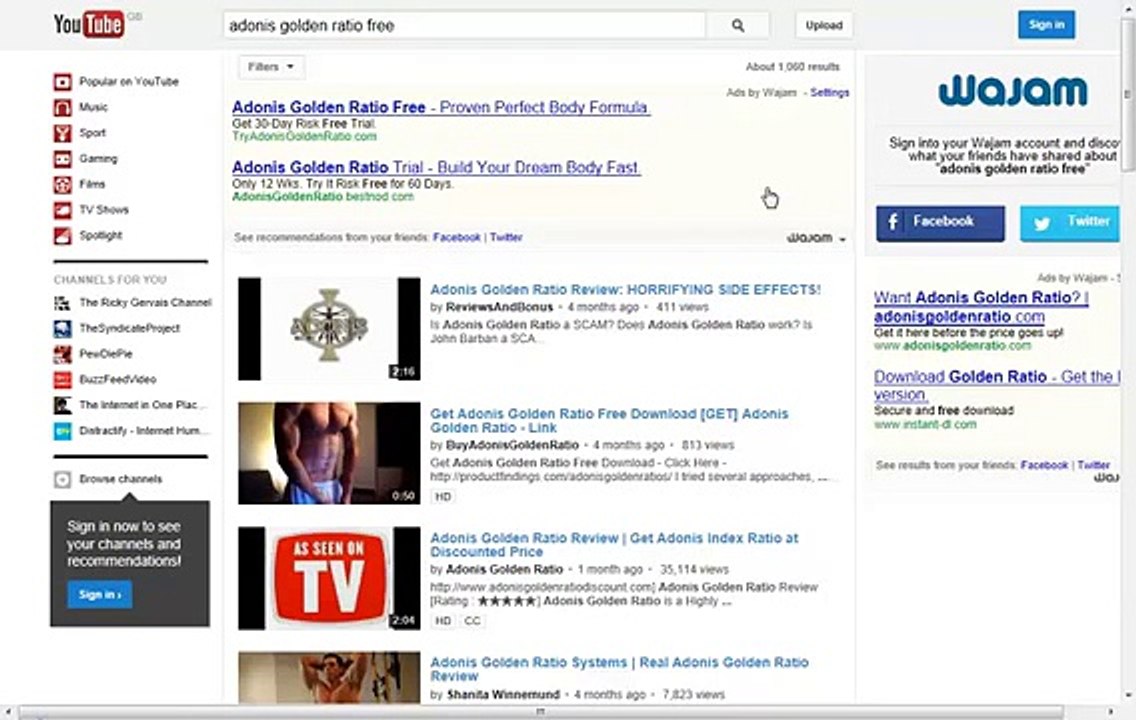Open HORRIFYING SIDE EFFECTS video title

[625, 290]
